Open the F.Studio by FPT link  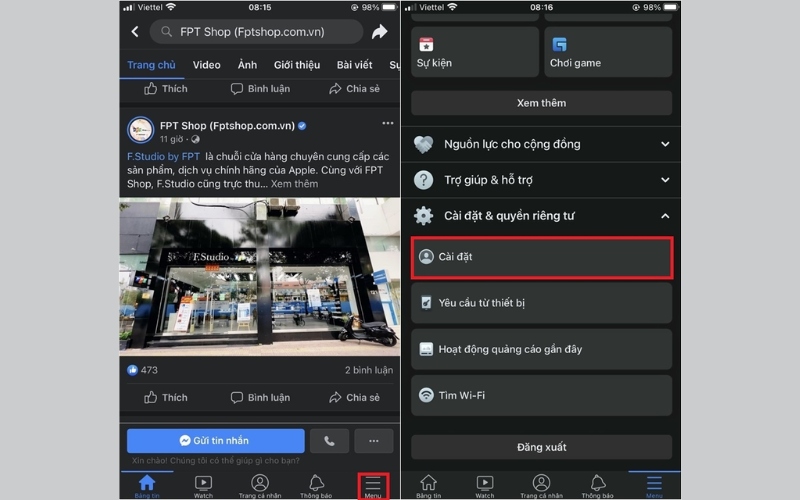pyautogui.click(x=163, y=157)
